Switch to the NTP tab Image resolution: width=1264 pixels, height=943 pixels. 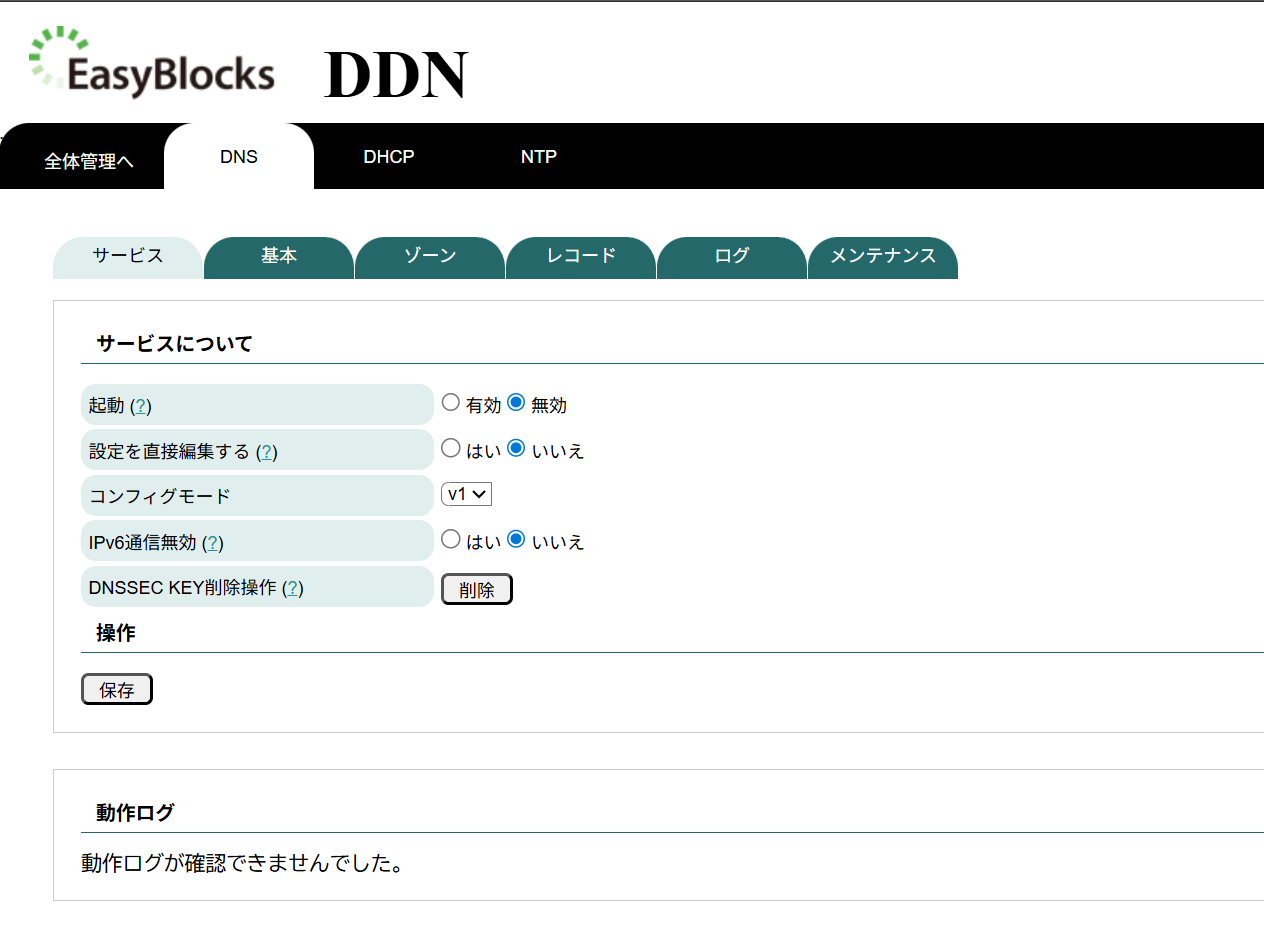(539, 156)
